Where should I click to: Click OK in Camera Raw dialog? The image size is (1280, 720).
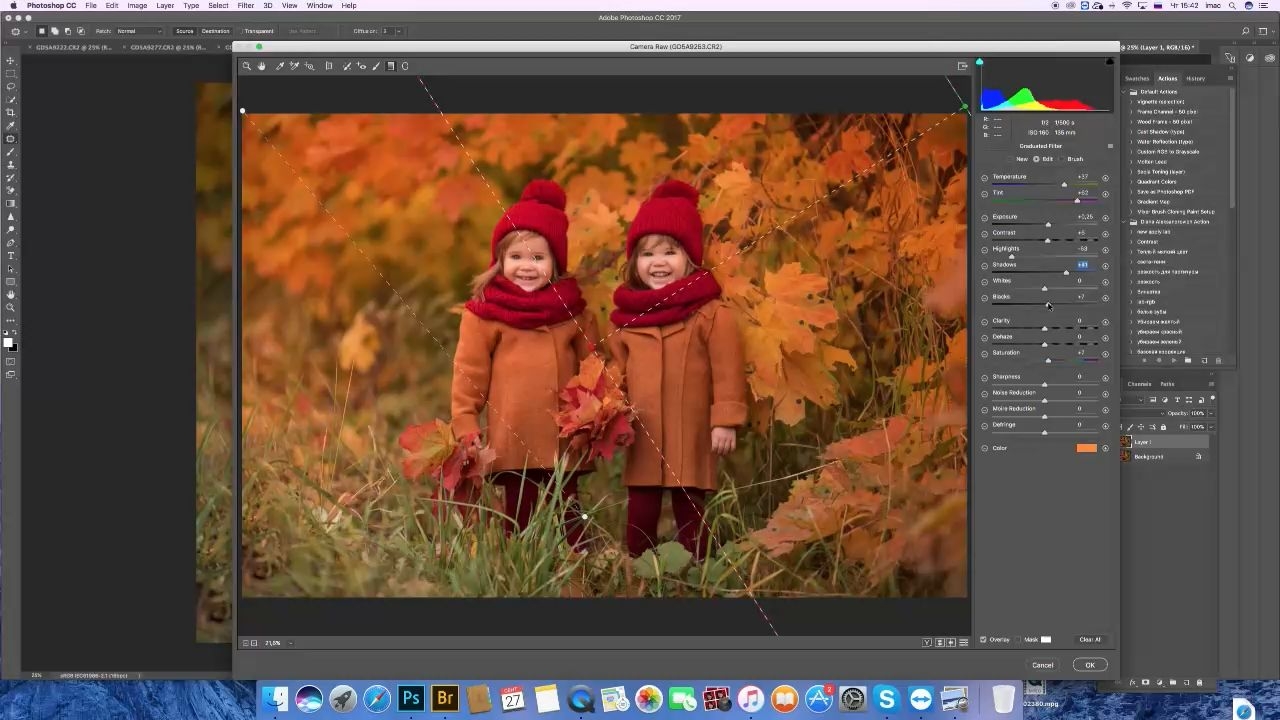(1090, 665)
